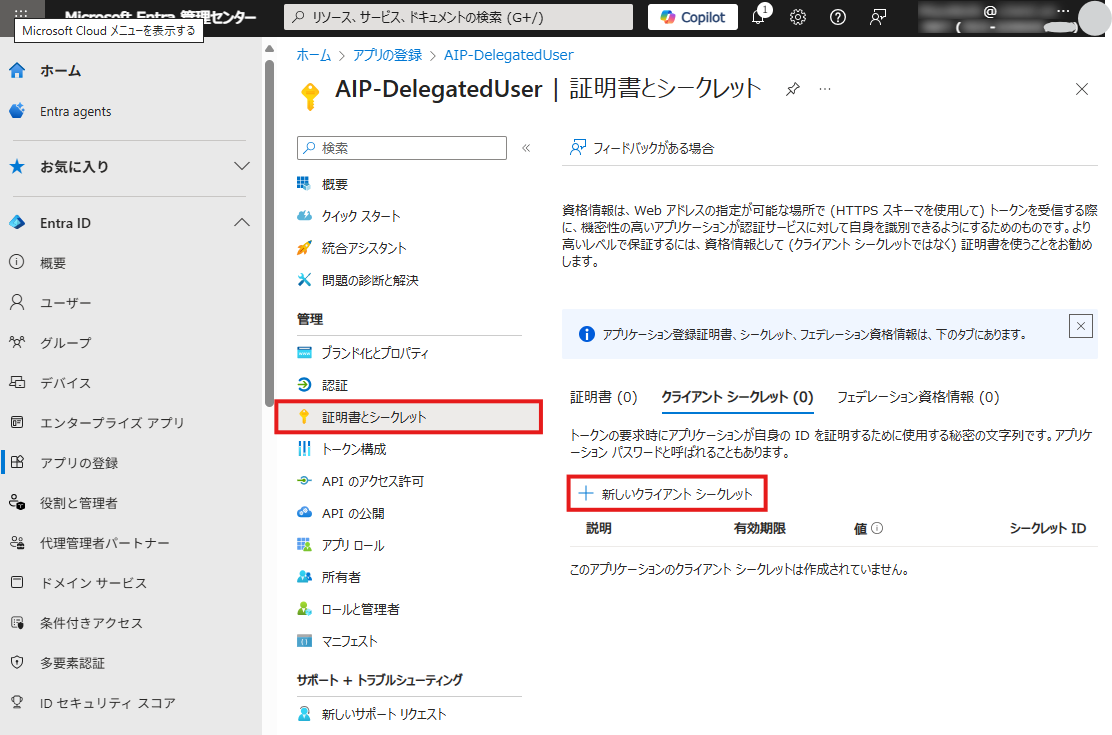The height and width of the screenshot is (735, 1112).
Task: Click 新しいクライアント シークレット button
Action: tap(667, 494)
